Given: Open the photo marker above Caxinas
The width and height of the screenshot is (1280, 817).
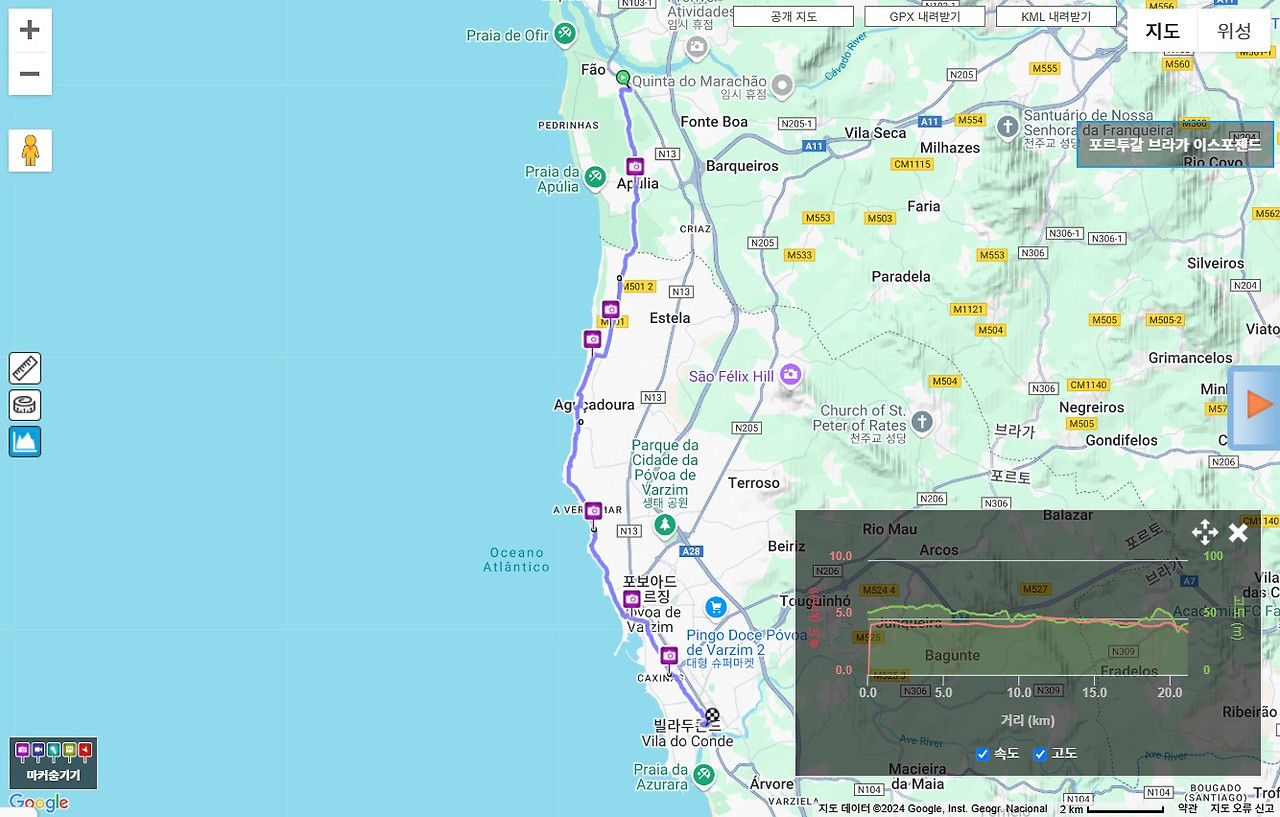Looking at the screenshot, I should click(669, 655).
